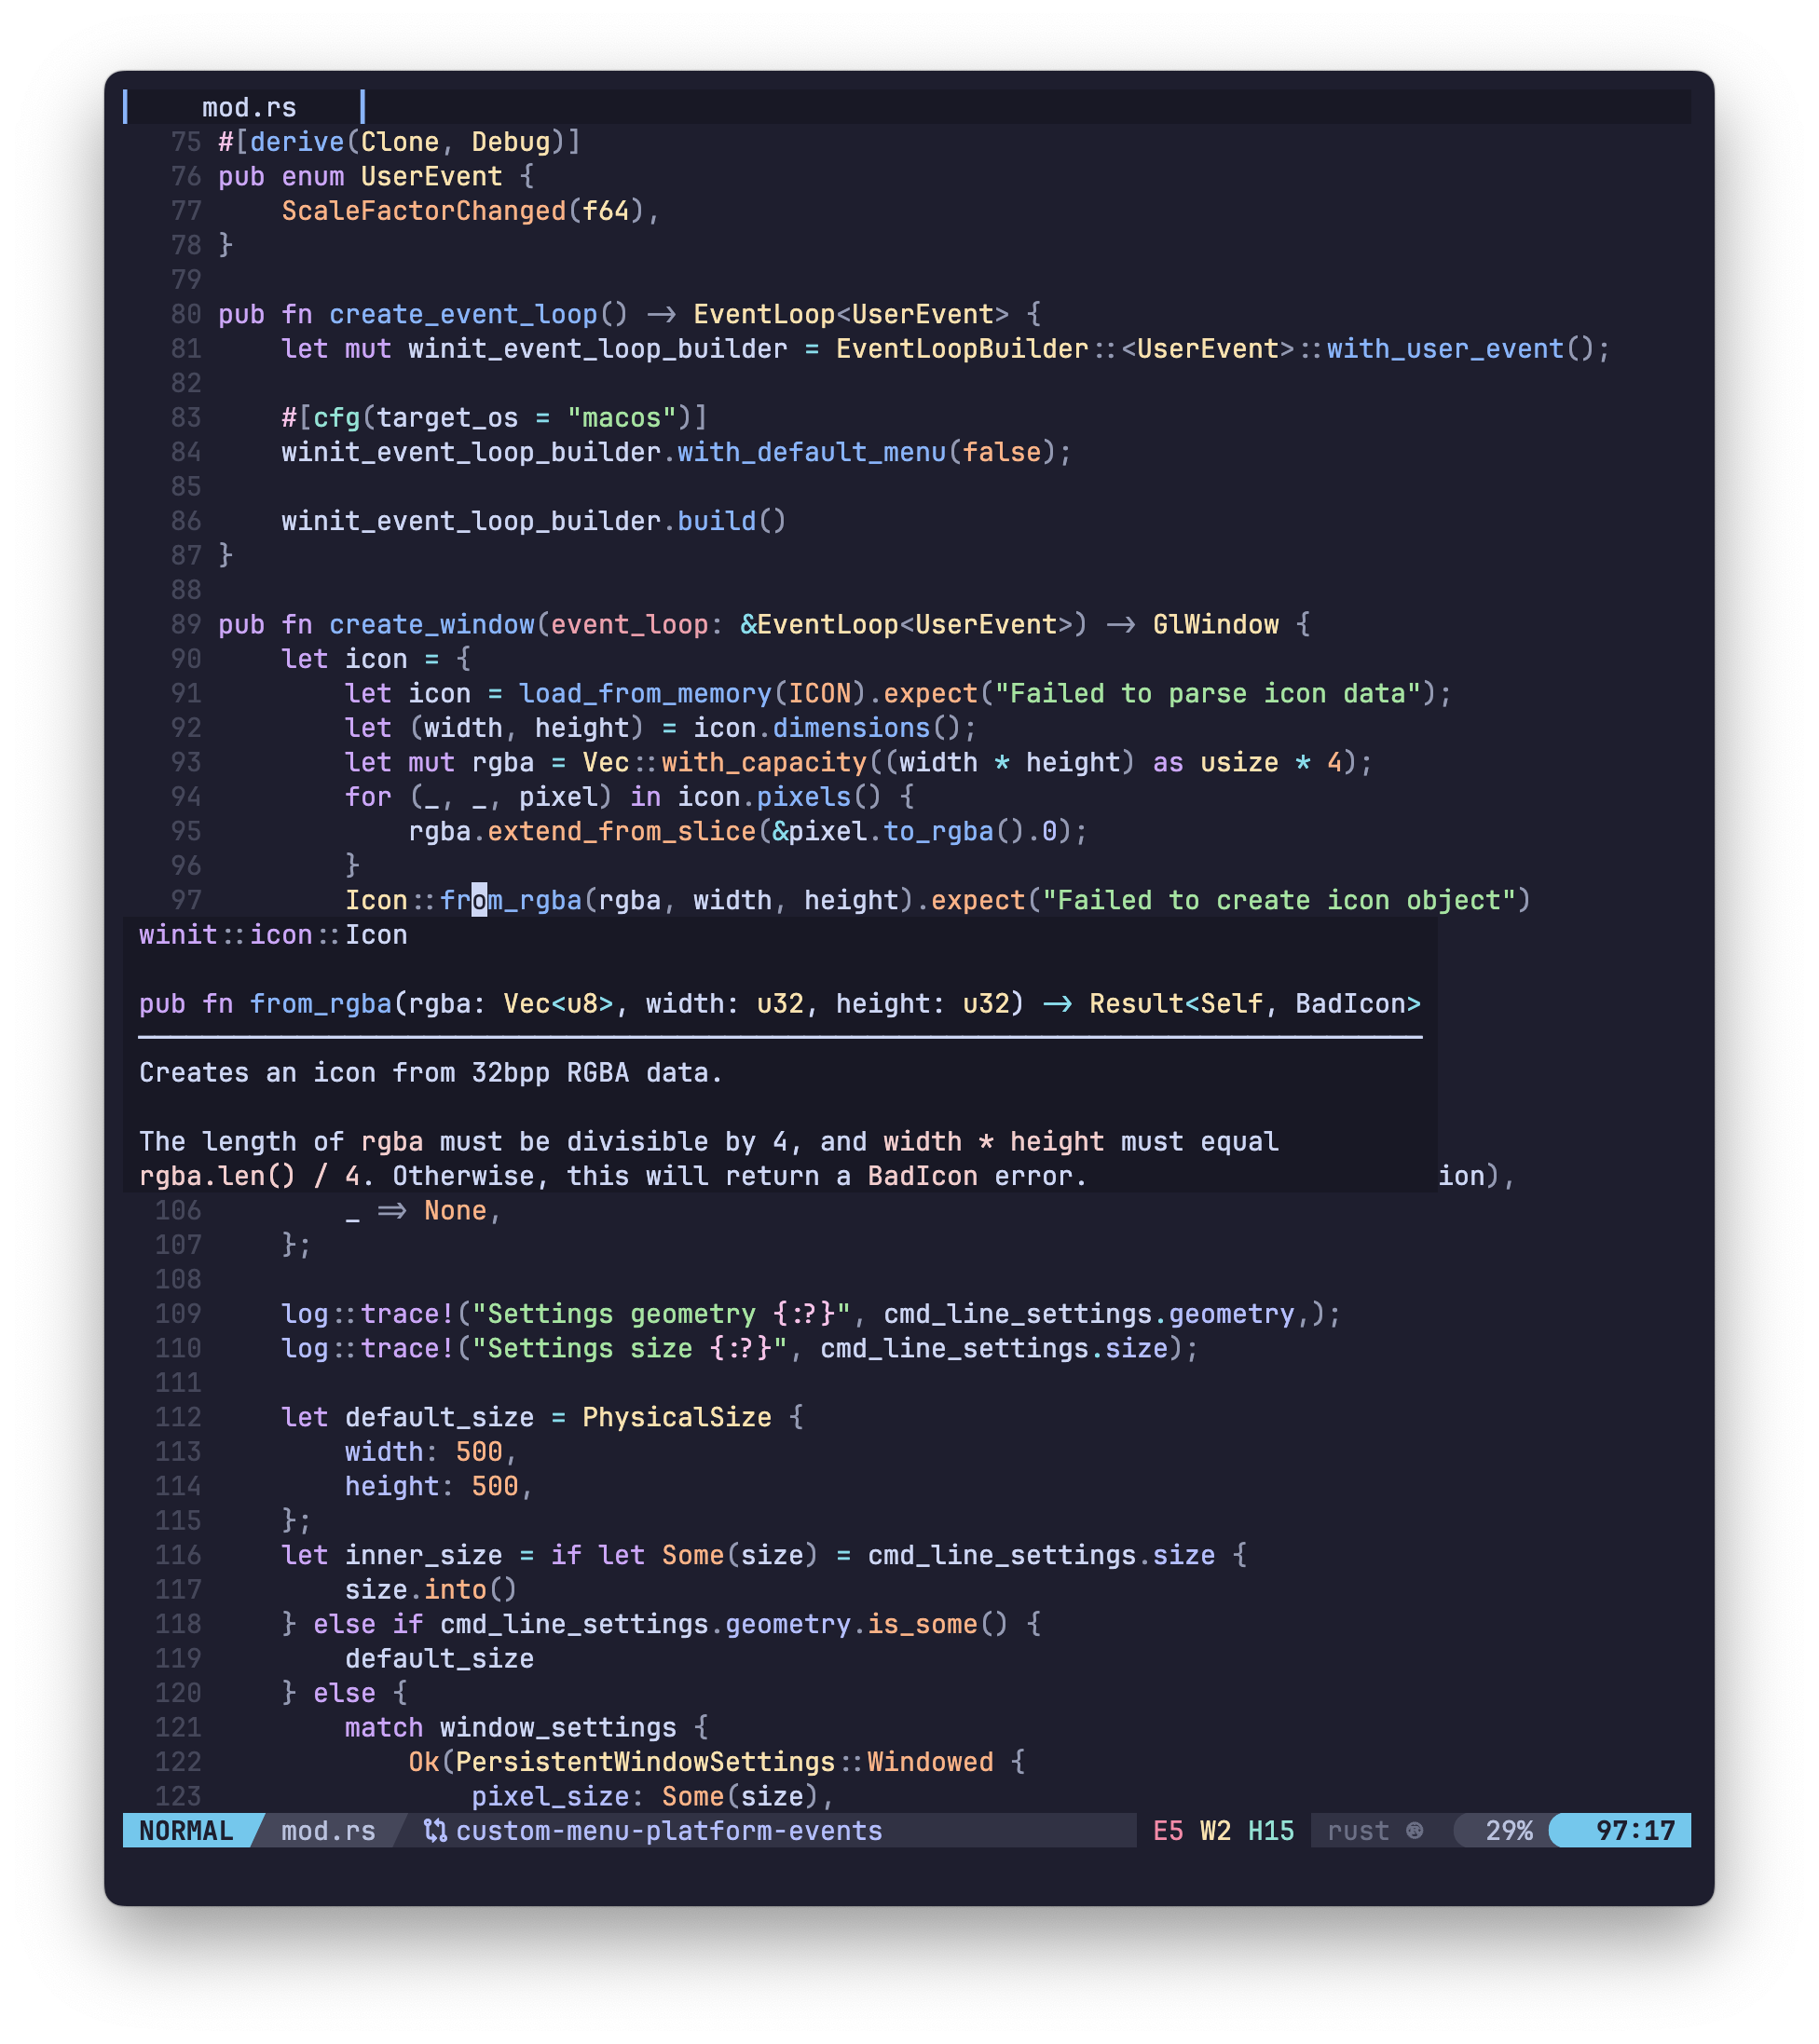
Task: Click the rust filetype icon in statusline
Action: click(1414, 1830)
